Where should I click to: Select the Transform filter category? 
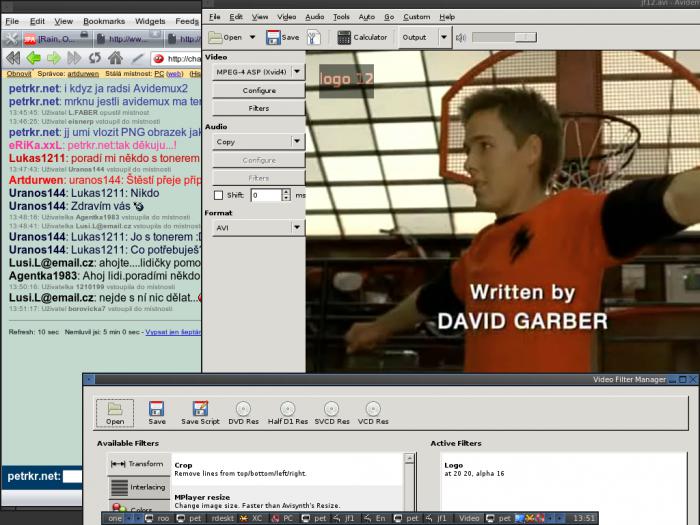click(x=139, y=464)
